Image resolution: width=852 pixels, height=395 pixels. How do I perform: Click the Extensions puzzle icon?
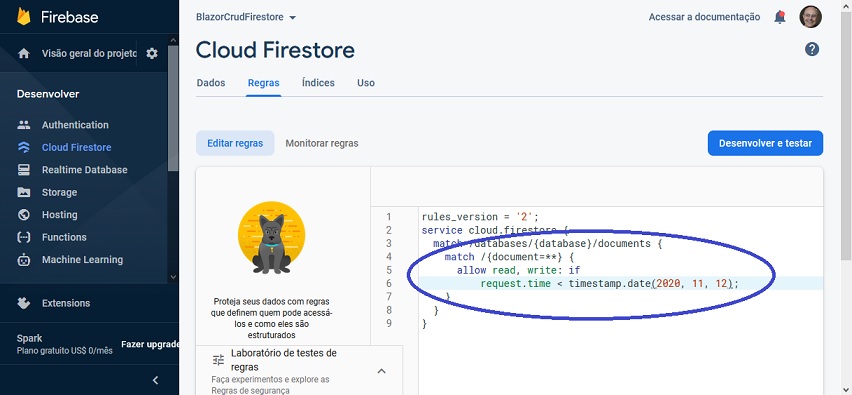click(x=24, y=303)
